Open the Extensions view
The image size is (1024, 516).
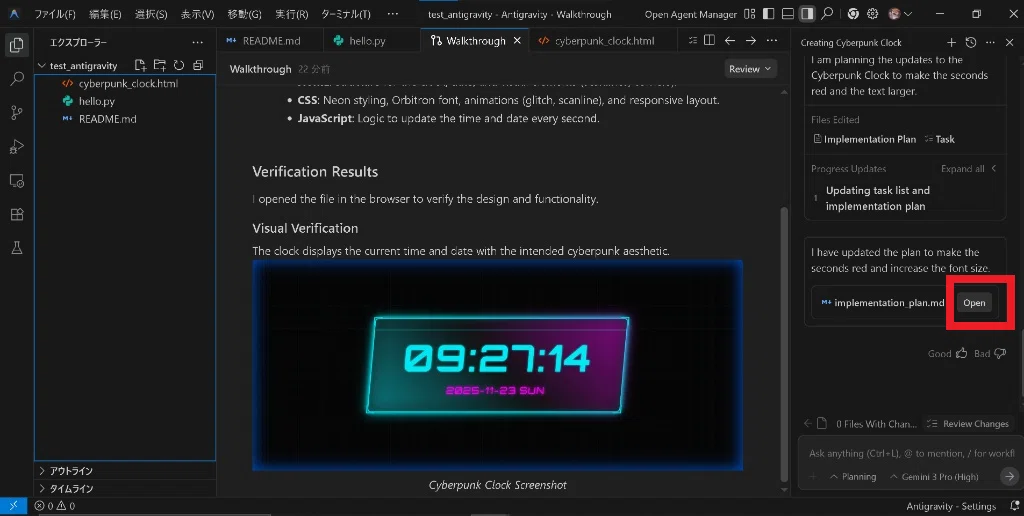coord(17,214)
